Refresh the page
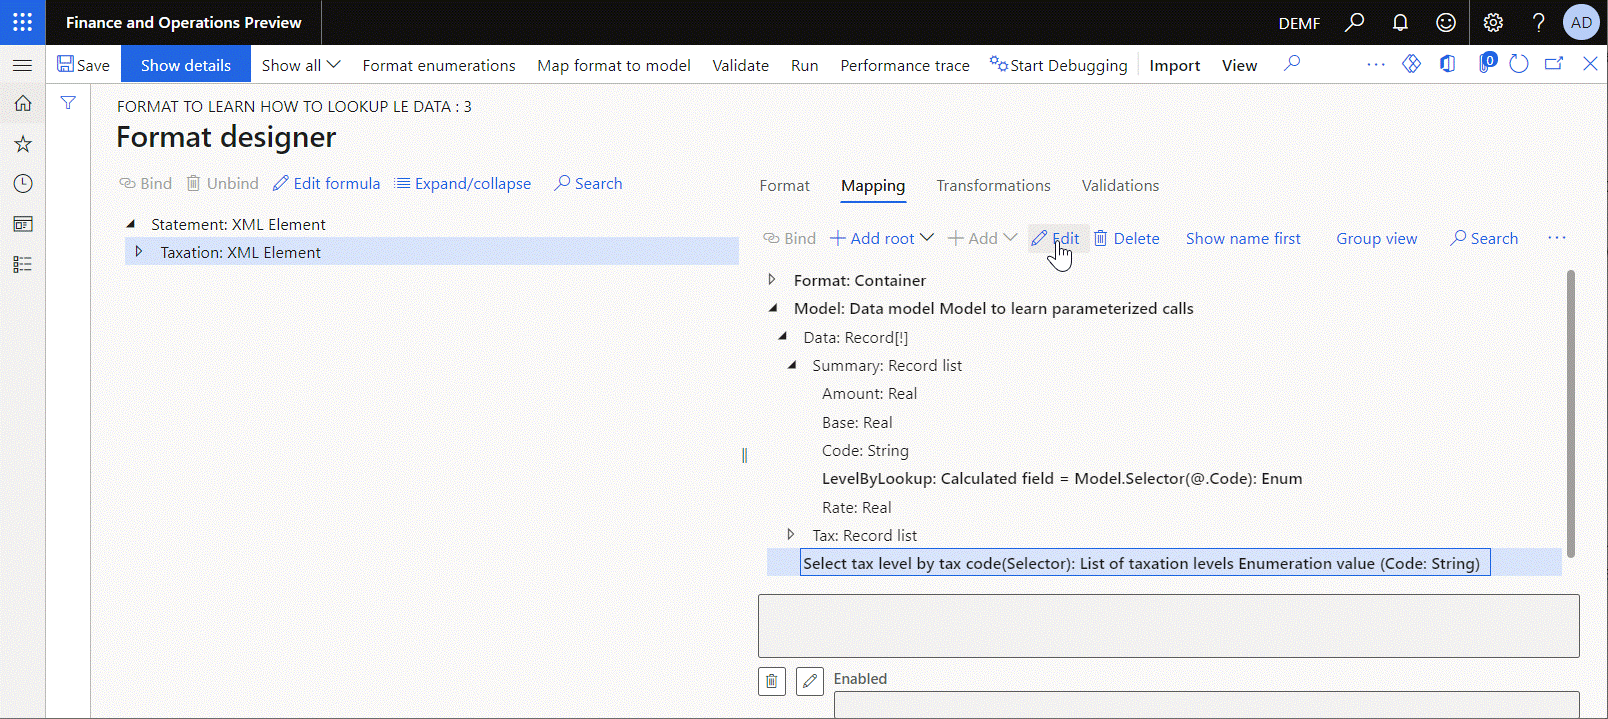Viewport: 1608px width, 719px height. 1519,64
